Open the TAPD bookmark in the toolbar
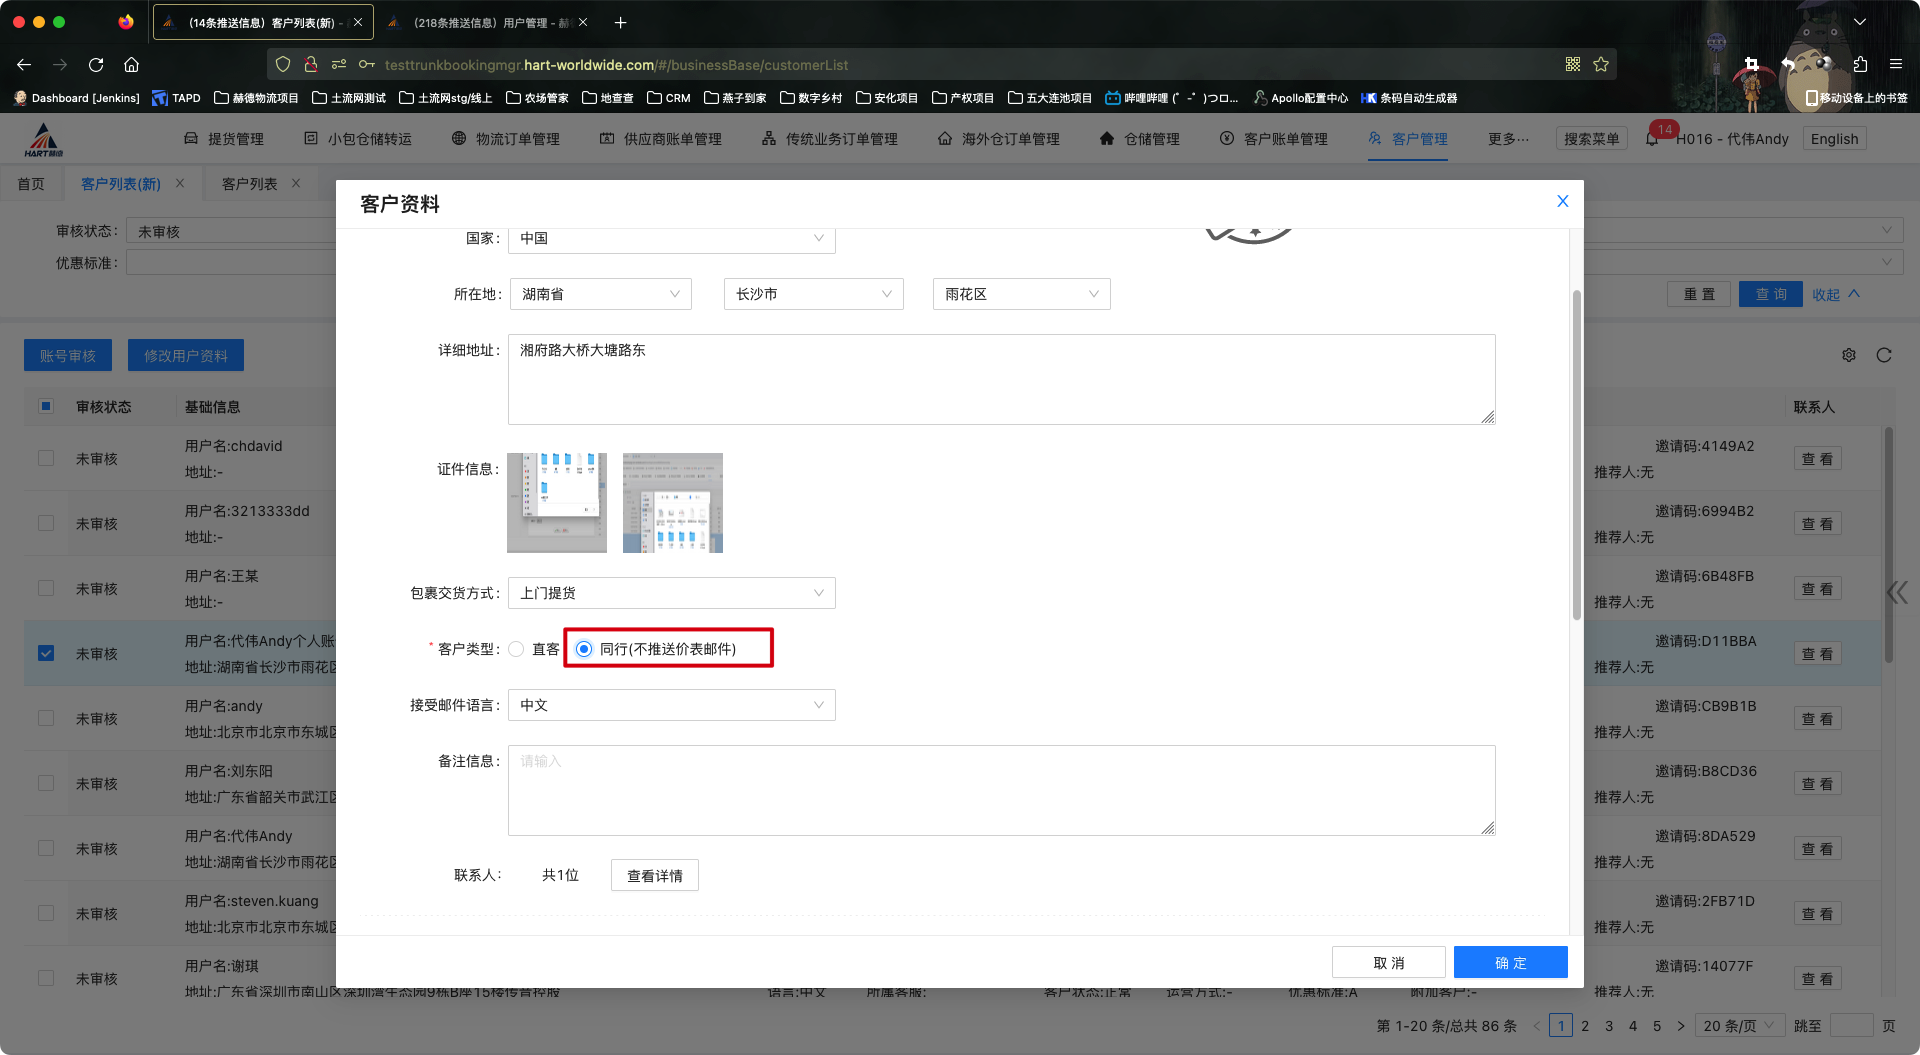 pyautogui.click(x=176, y=97)
